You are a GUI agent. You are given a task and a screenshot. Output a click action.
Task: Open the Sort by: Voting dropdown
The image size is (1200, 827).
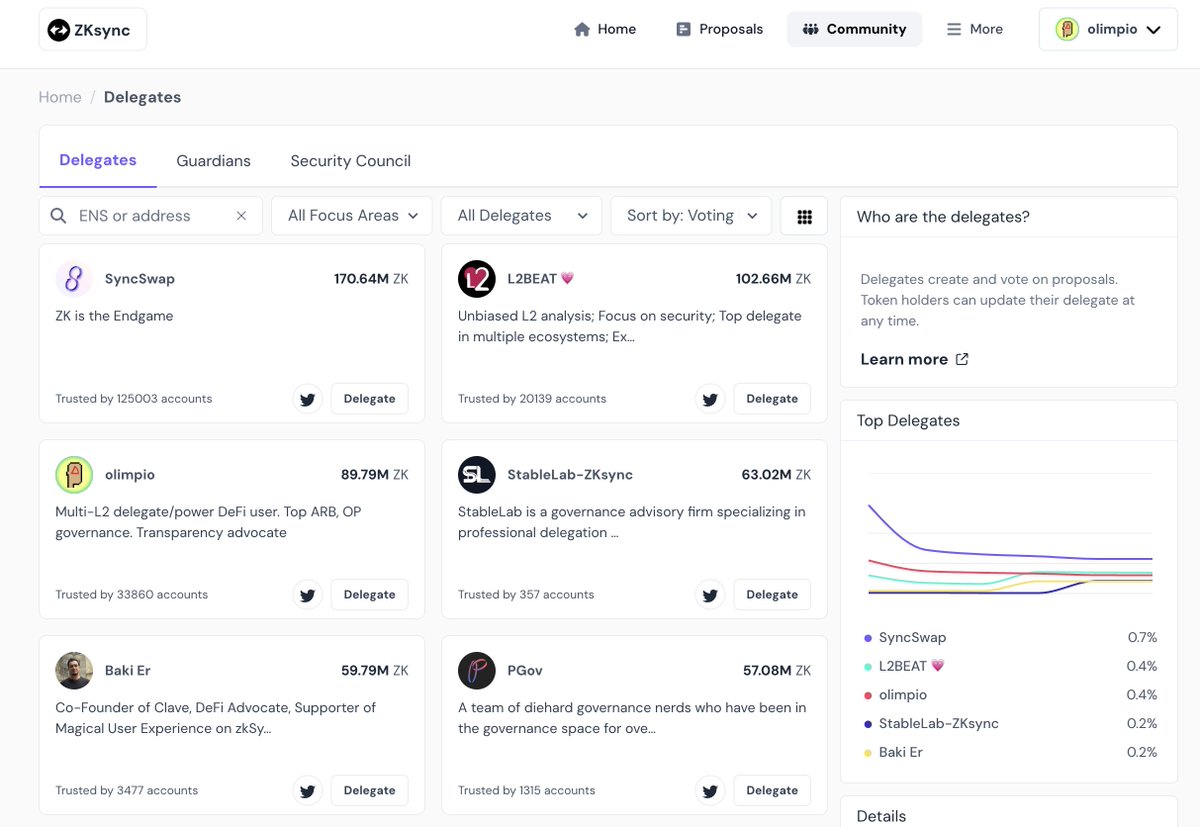point(691,216)
